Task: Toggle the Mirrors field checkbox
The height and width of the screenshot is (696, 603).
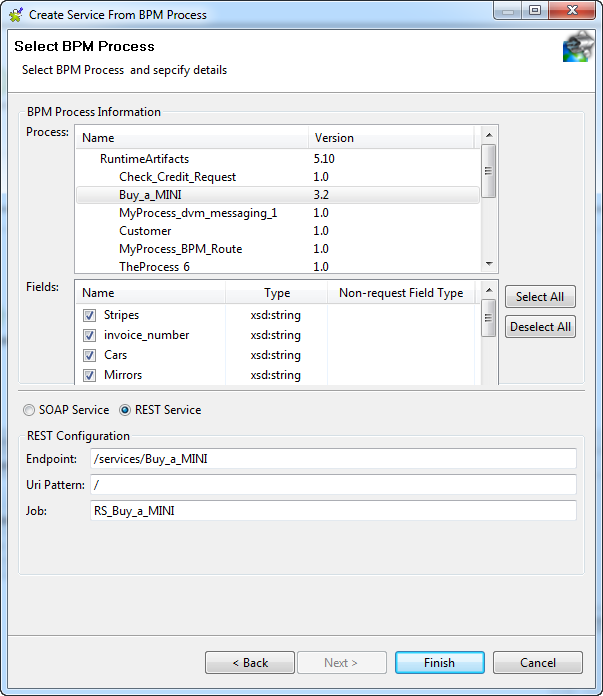Action: [x=89, y=376]
